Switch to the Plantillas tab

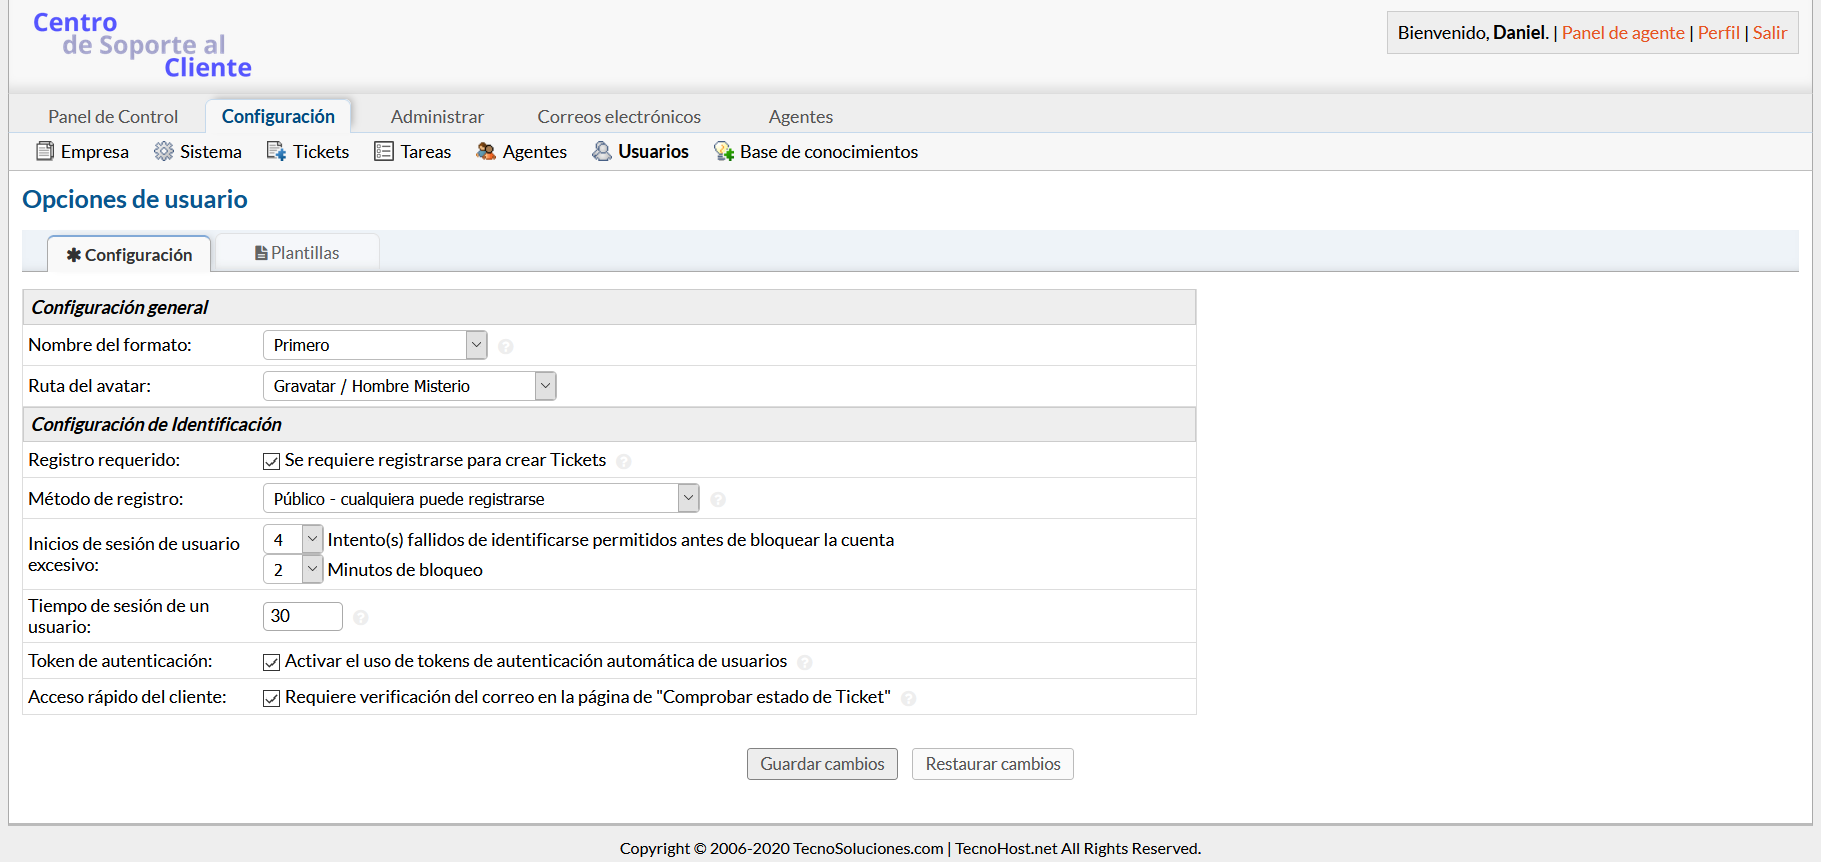[x=298, y=253]
